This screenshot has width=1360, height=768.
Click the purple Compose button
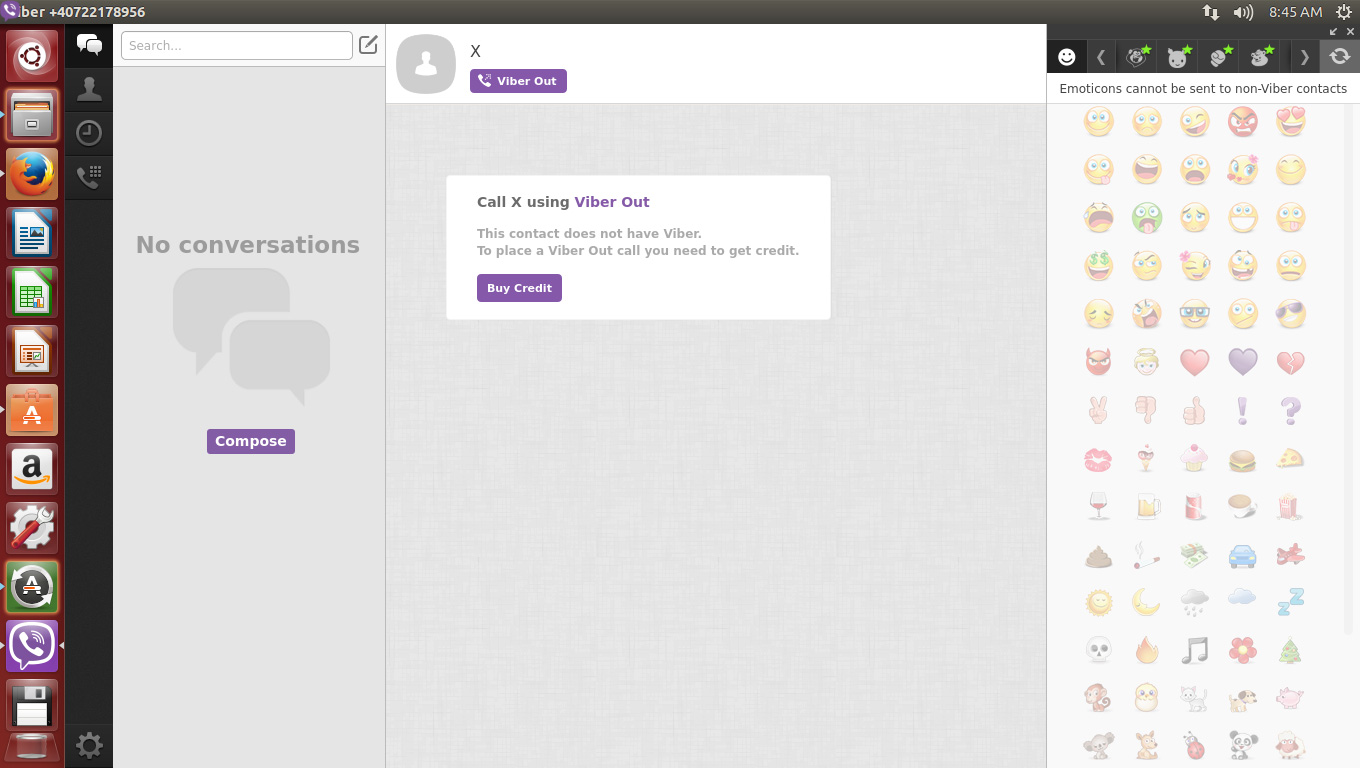(251, 441)
